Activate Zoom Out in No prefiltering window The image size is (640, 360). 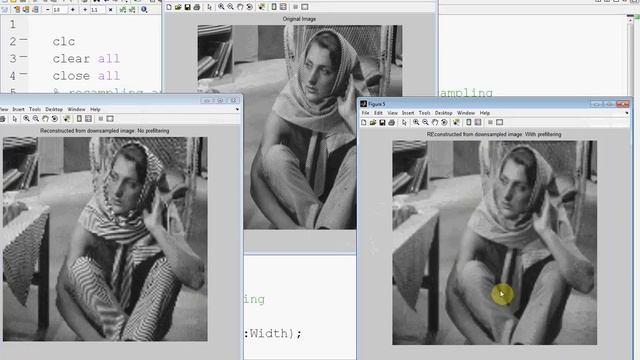(x=36, y=119)
